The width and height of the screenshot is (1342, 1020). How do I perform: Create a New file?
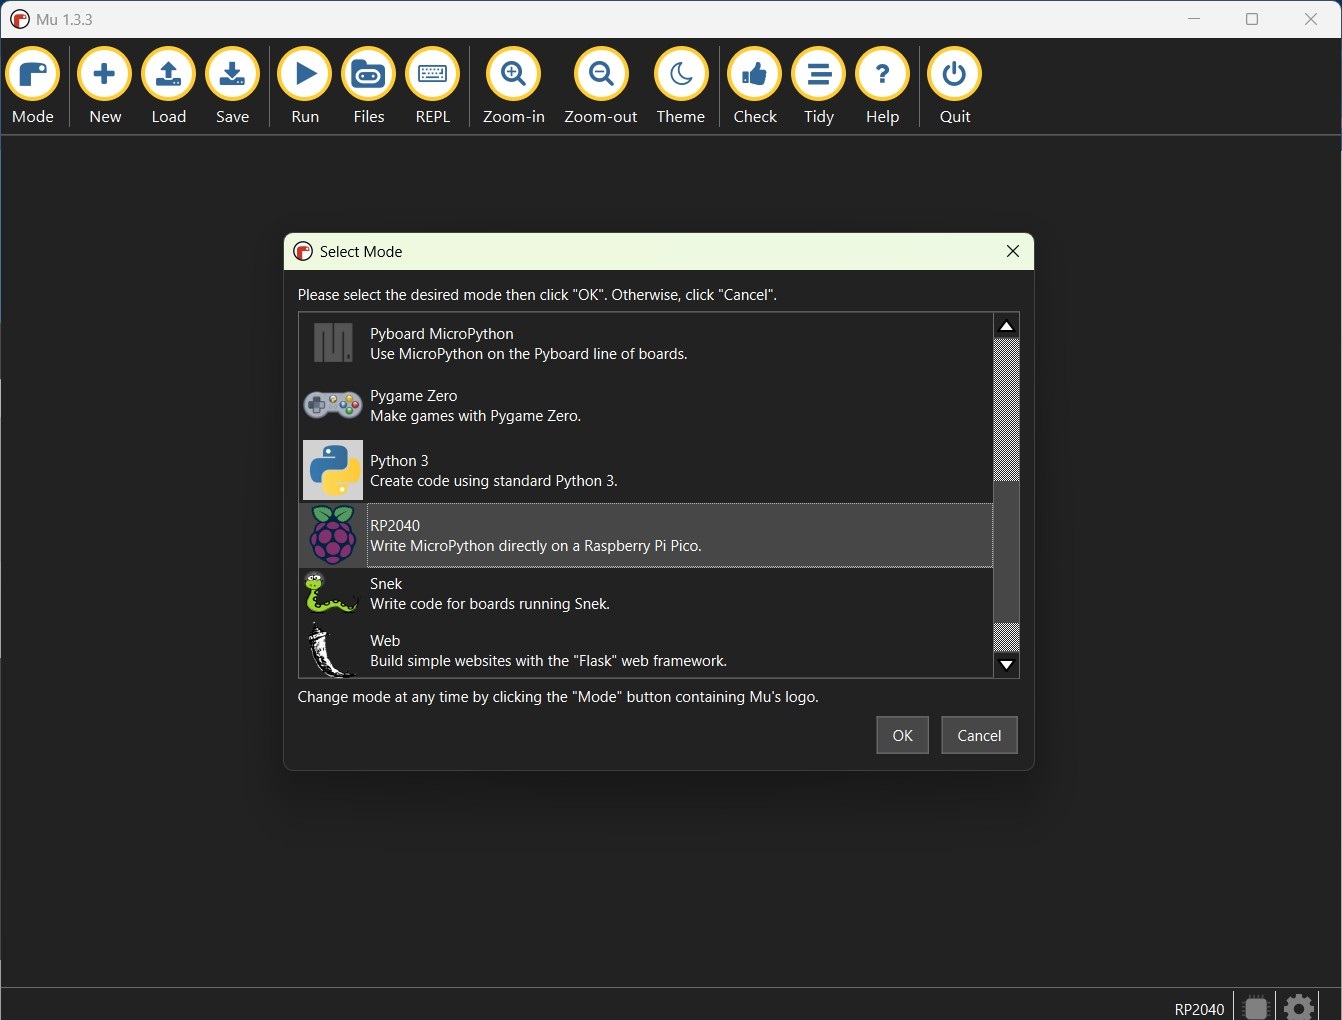click(105, 87)
